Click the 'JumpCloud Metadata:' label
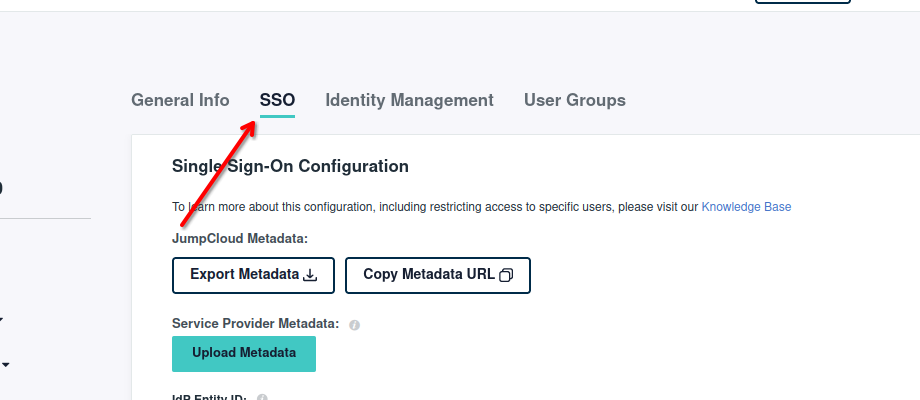This screenshot has height=400, width=920. click(240, 239)
